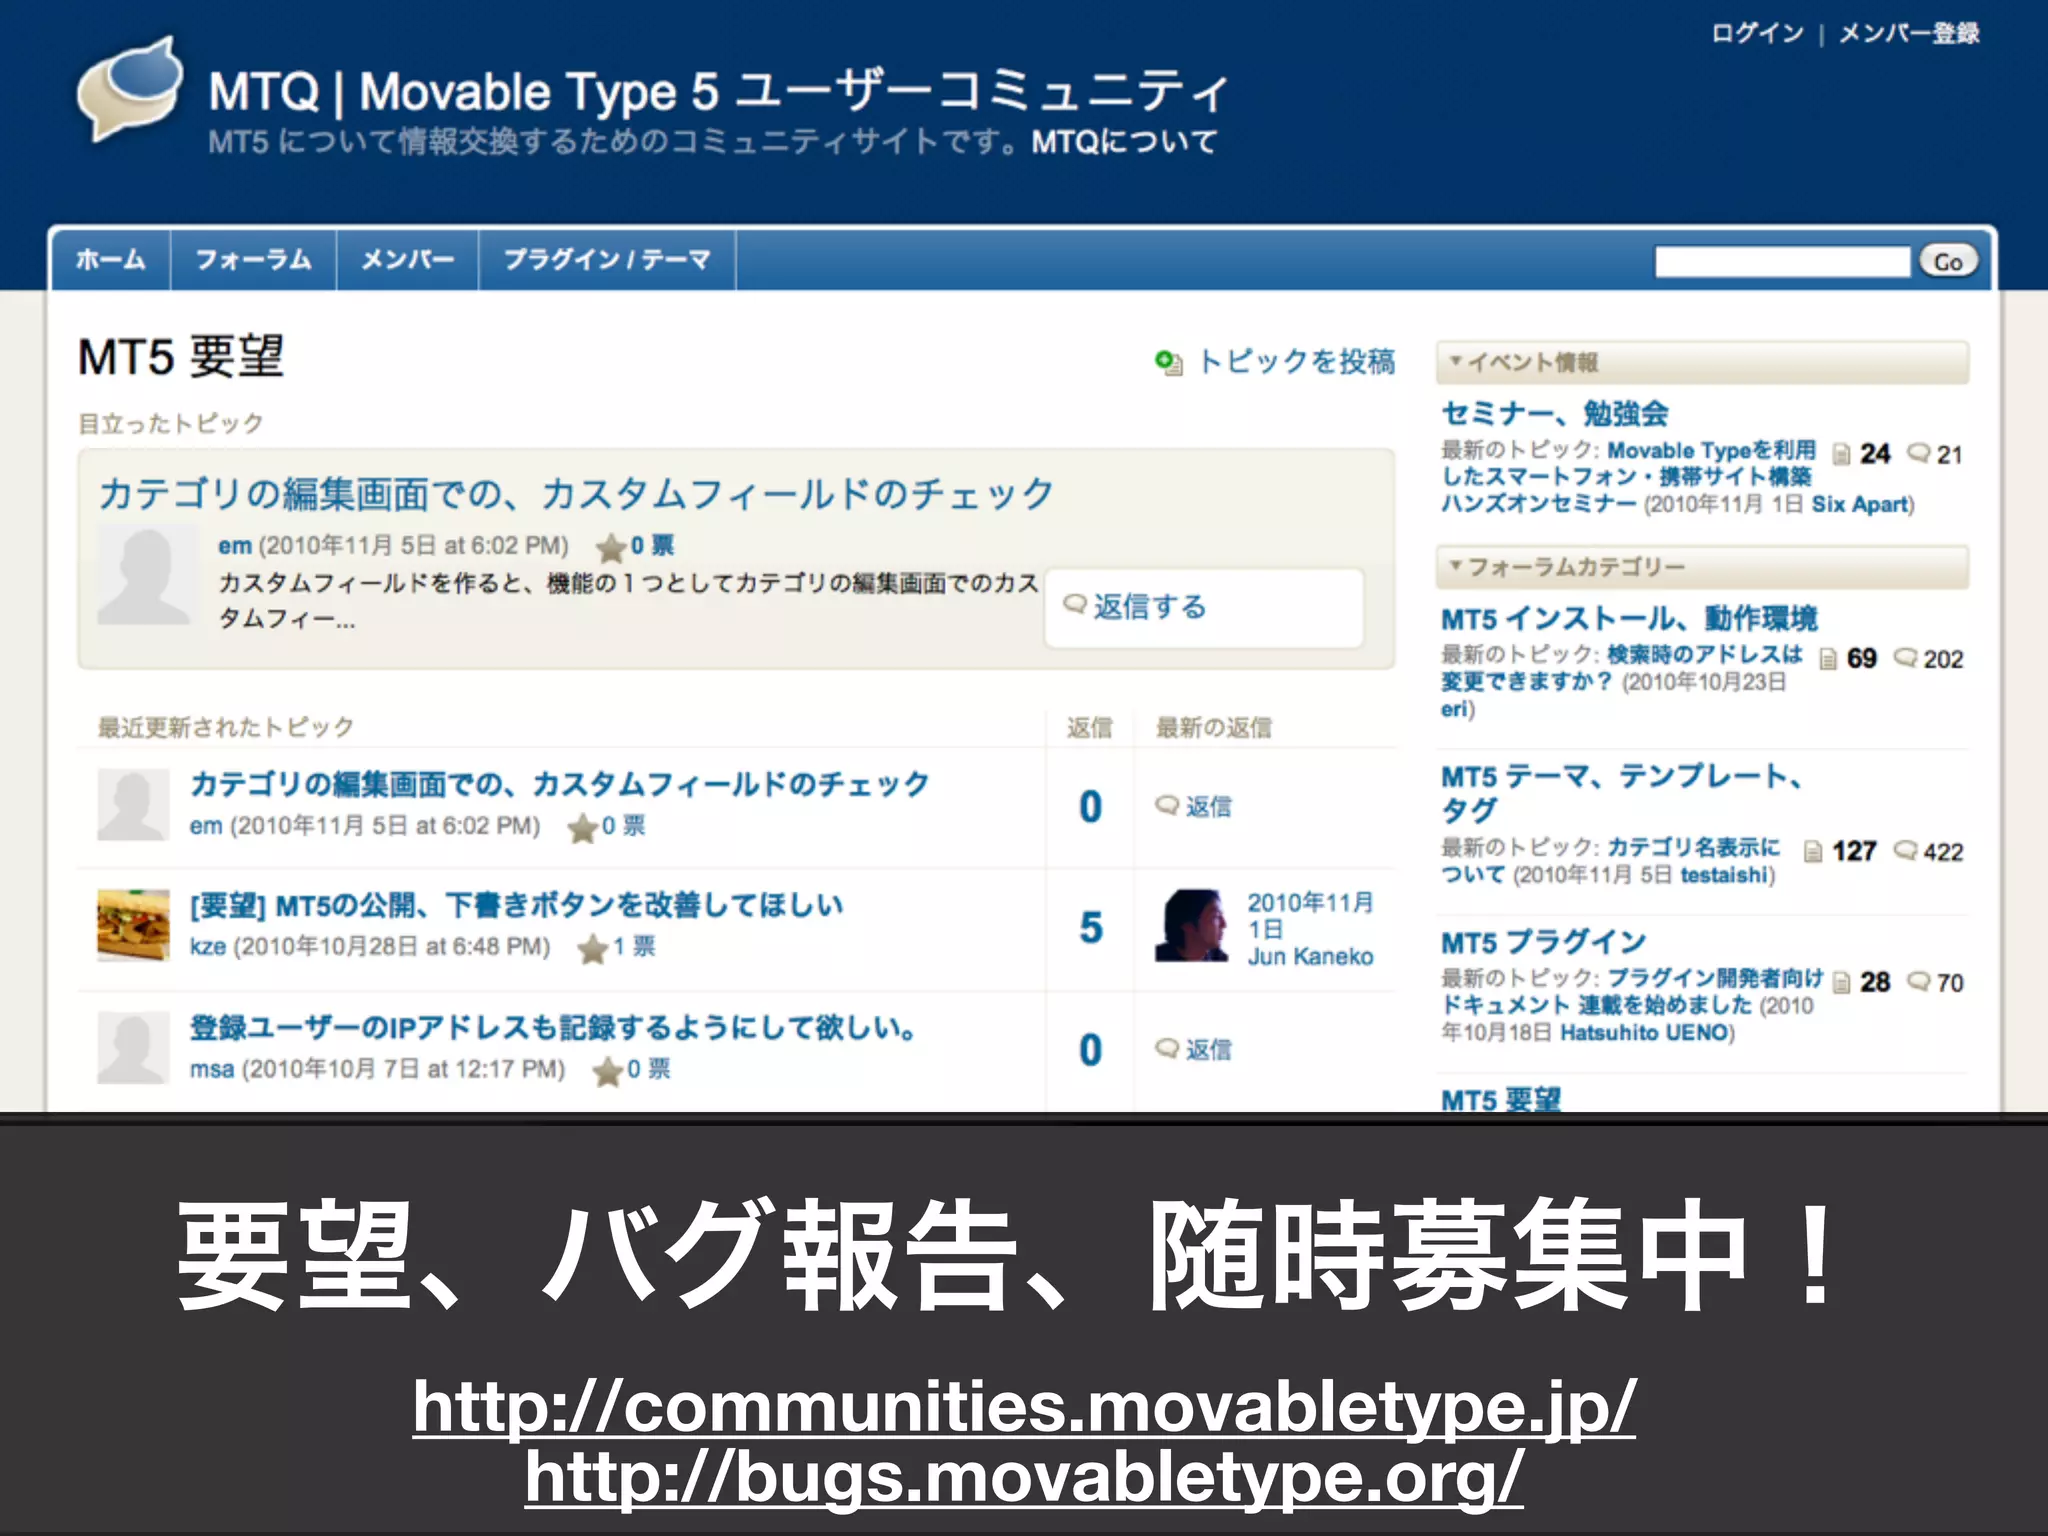Click the topic count icon beside 28
This screenshot has height=1536, width=2048.
(x=1841, y=983)
